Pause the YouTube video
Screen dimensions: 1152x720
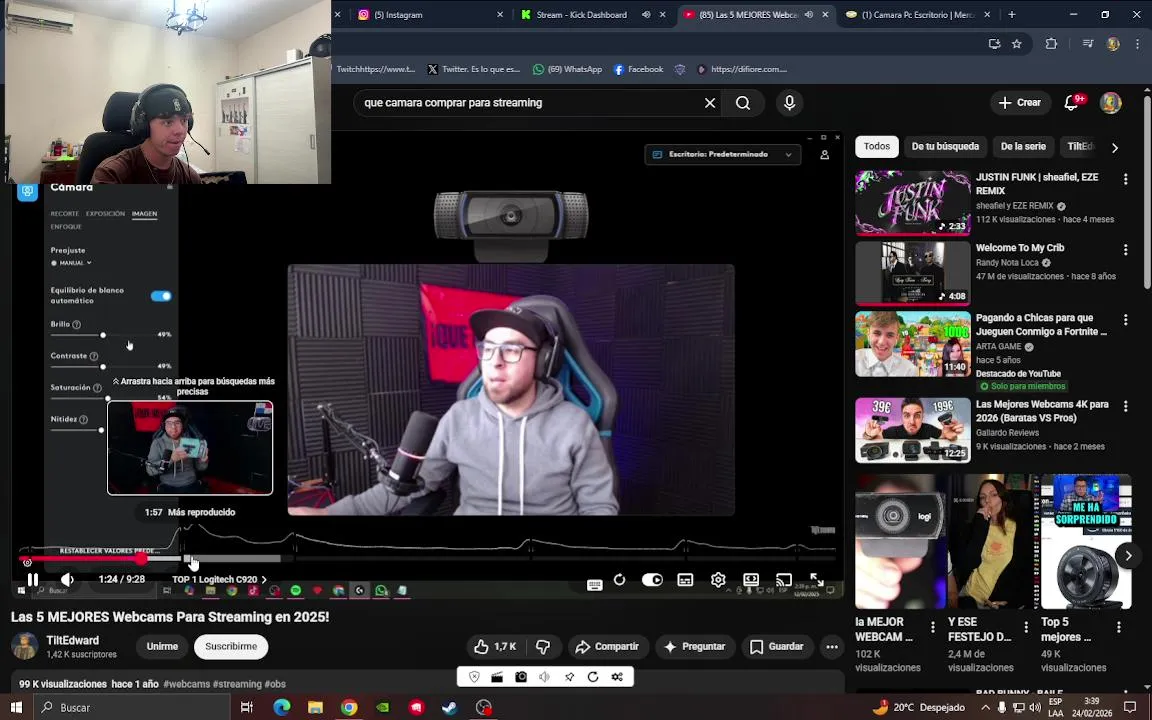(32, 580)
